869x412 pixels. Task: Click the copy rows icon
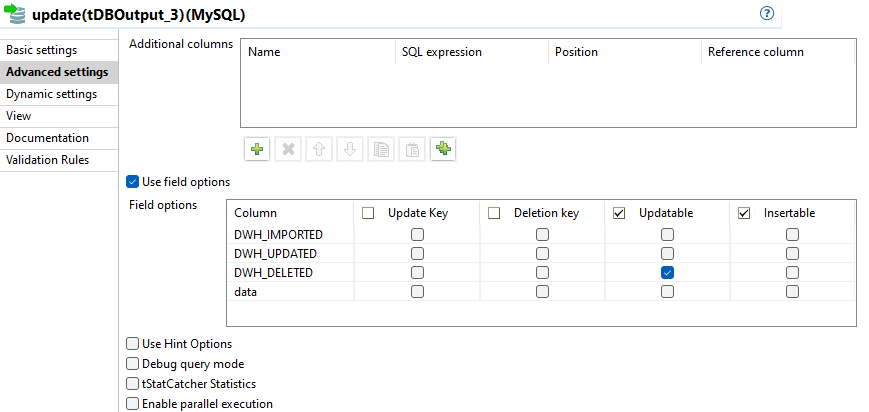pyautogui.click(x=381, y=149)
